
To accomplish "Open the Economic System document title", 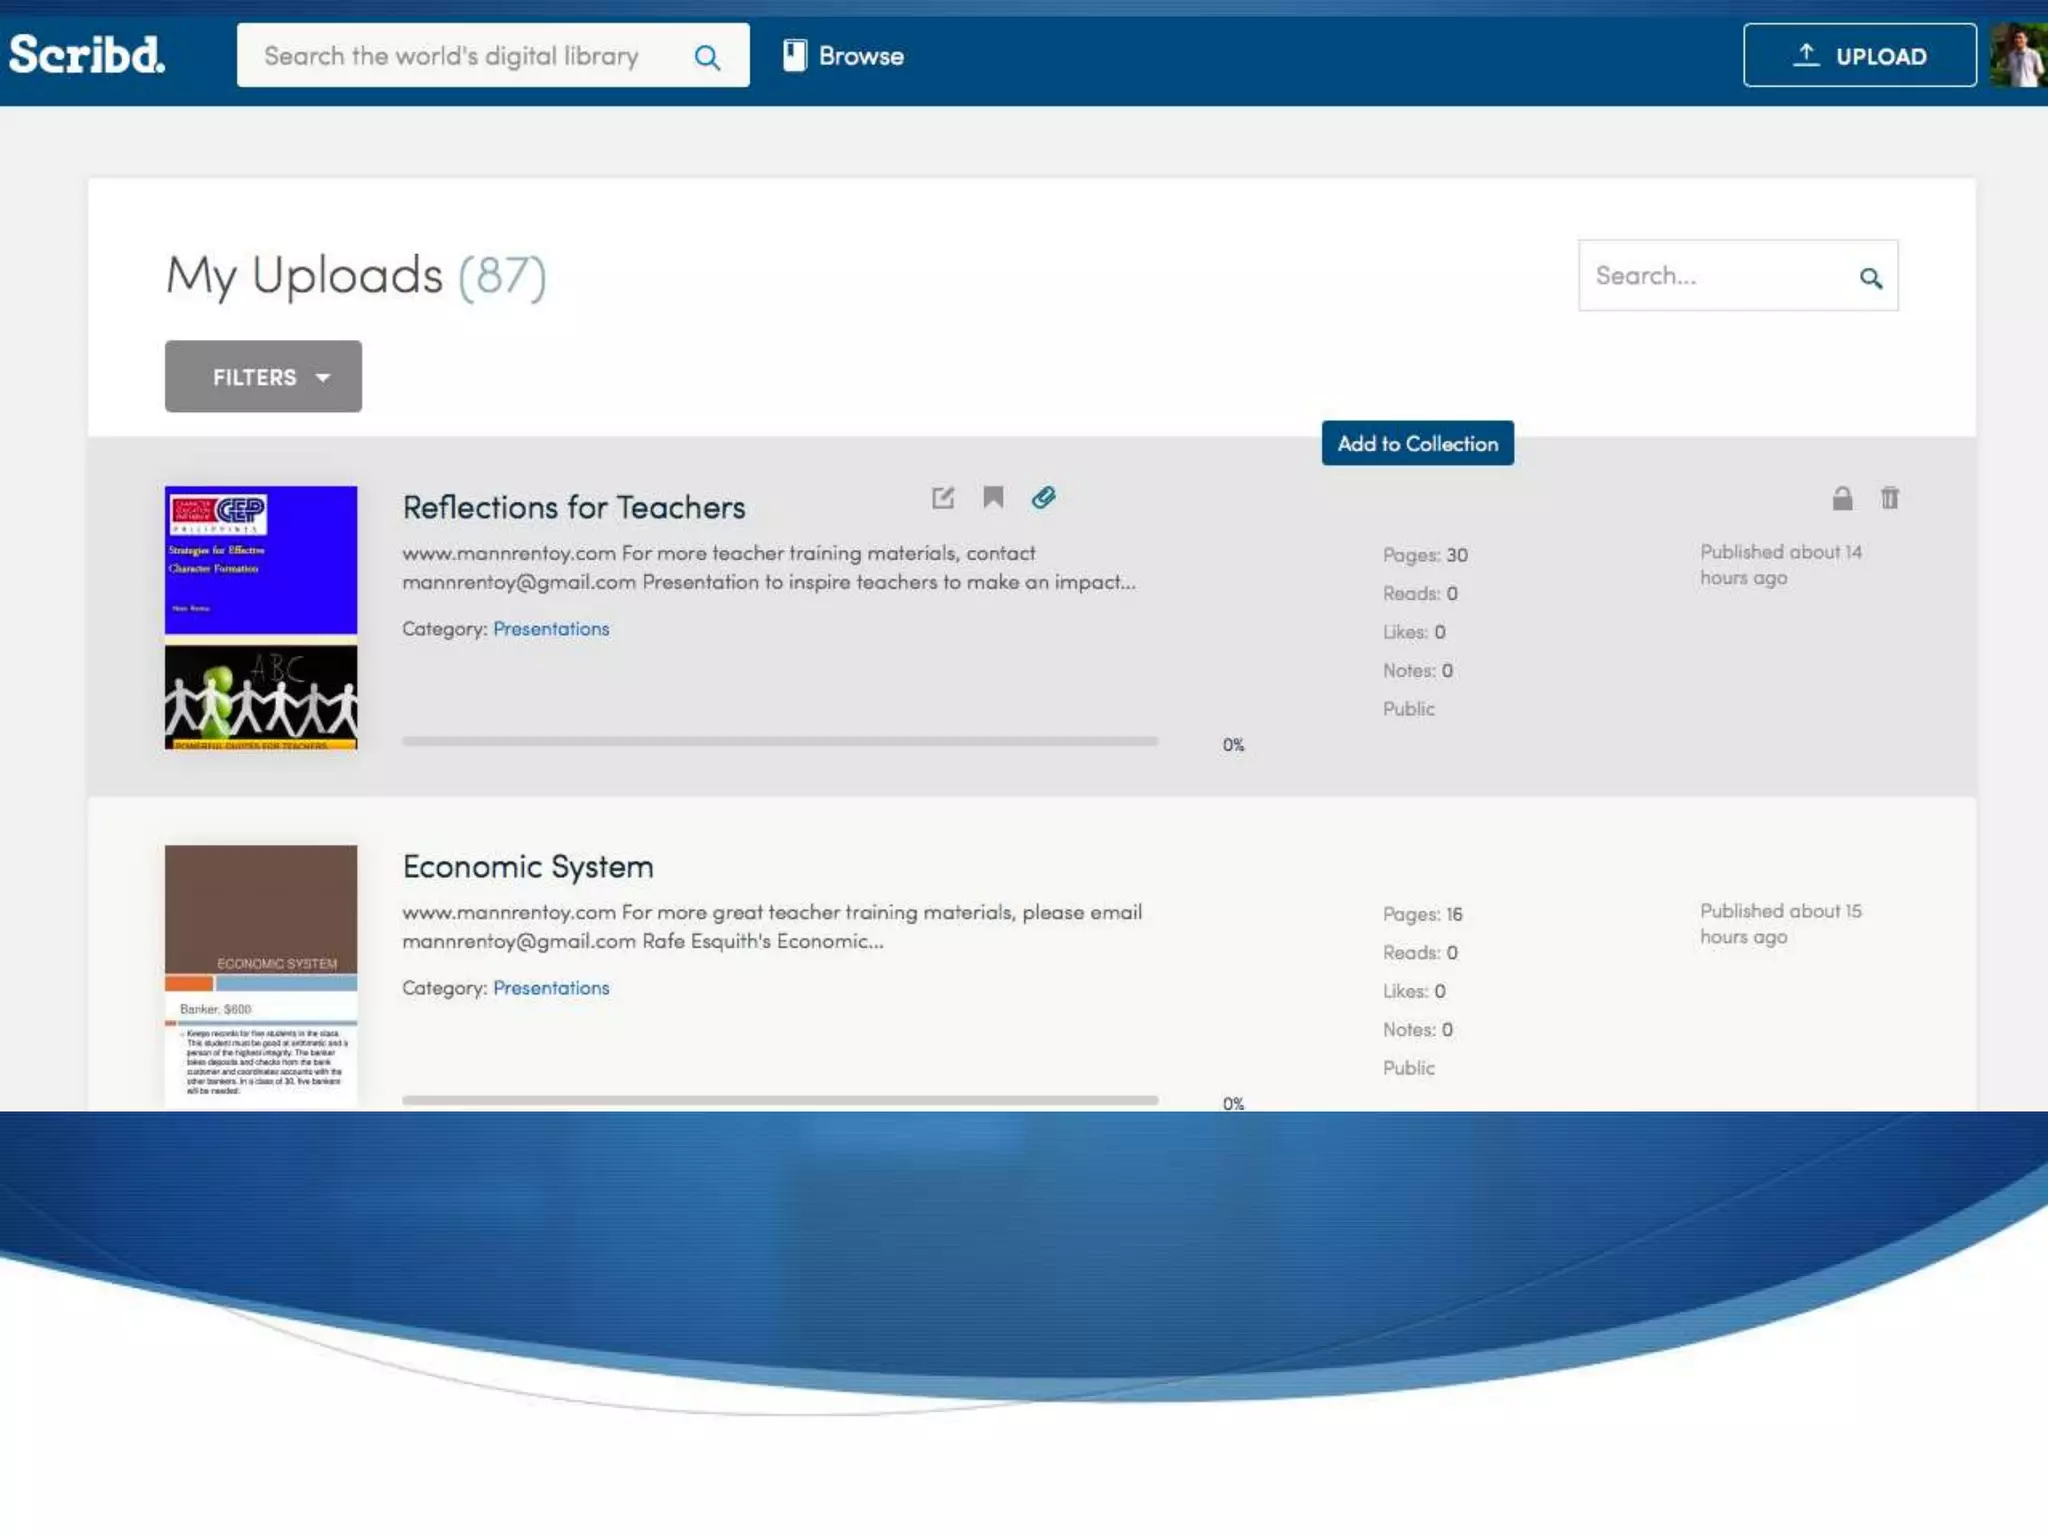I will [528, 867].
